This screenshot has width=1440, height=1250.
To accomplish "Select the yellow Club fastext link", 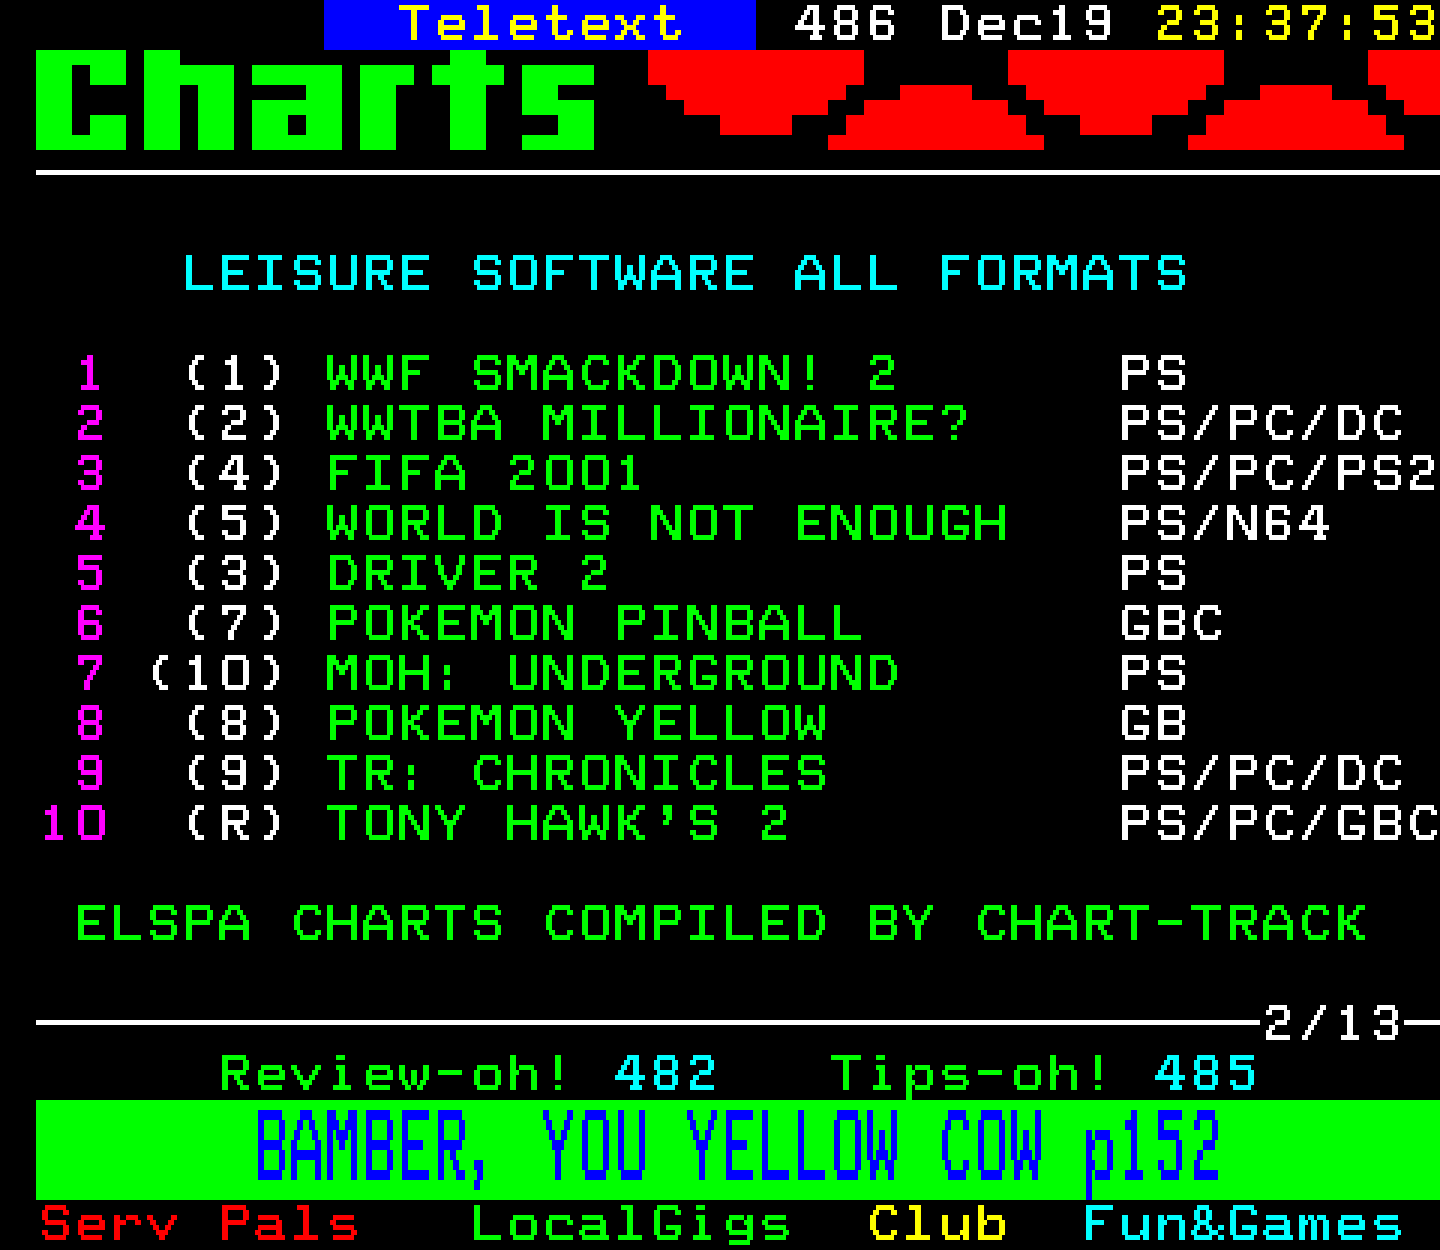I will 937,1224.
